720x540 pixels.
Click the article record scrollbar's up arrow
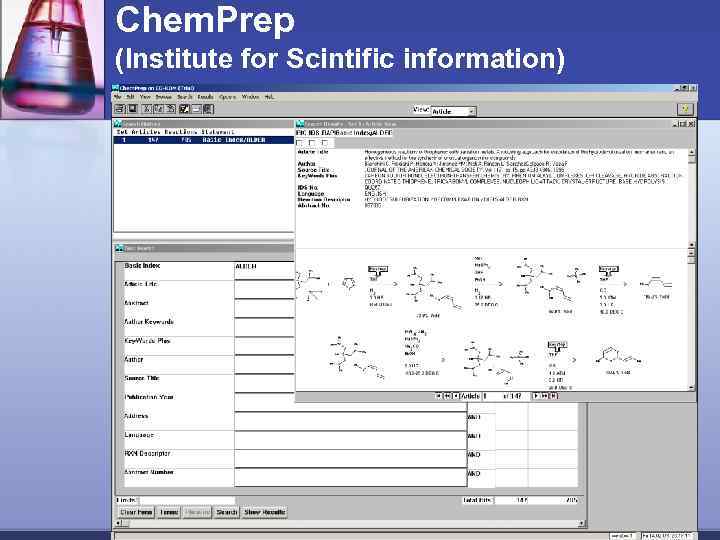pos(692,152)
